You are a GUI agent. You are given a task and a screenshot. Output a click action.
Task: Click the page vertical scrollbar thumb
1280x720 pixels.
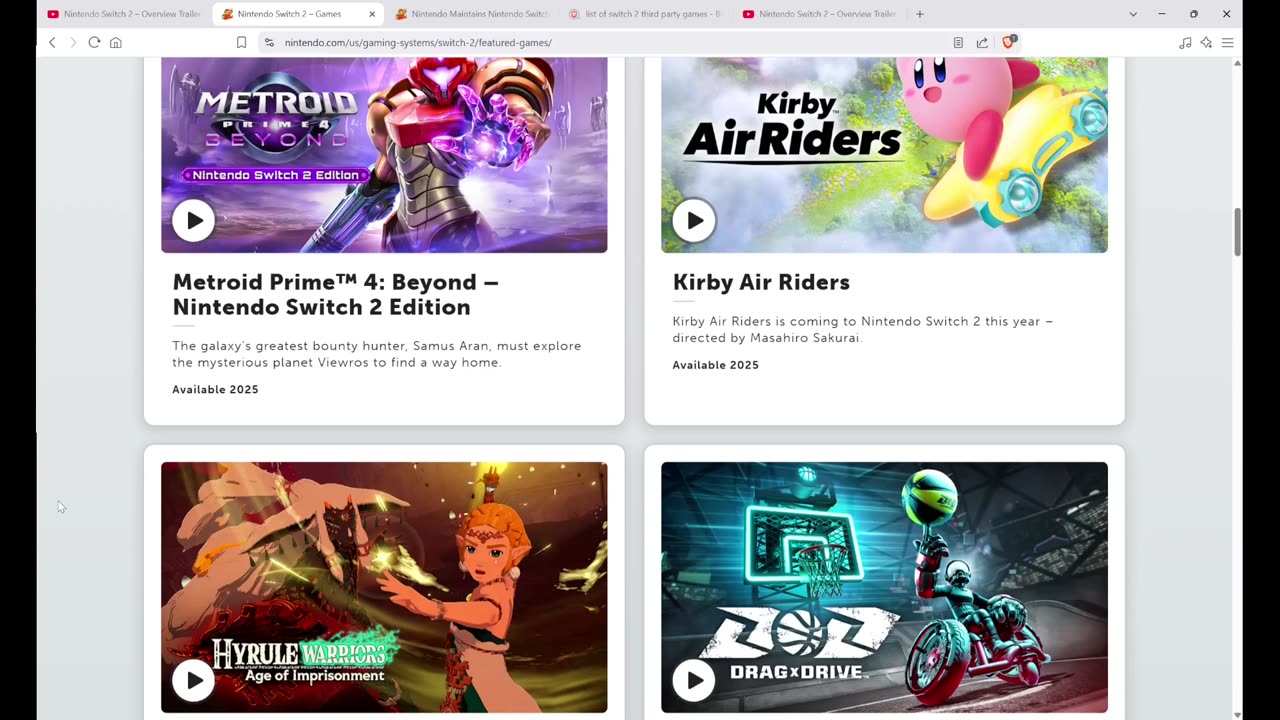click(1237, 232)
